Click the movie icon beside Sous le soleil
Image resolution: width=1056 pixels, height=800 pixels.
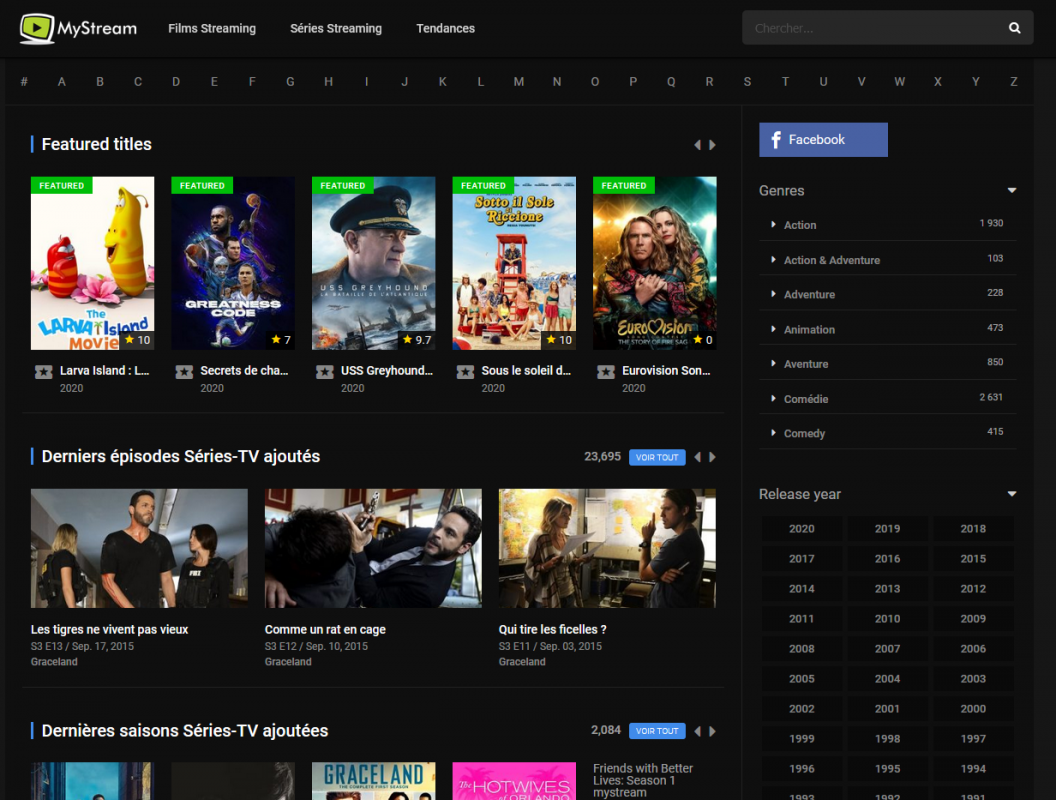[x=465, y=372]
